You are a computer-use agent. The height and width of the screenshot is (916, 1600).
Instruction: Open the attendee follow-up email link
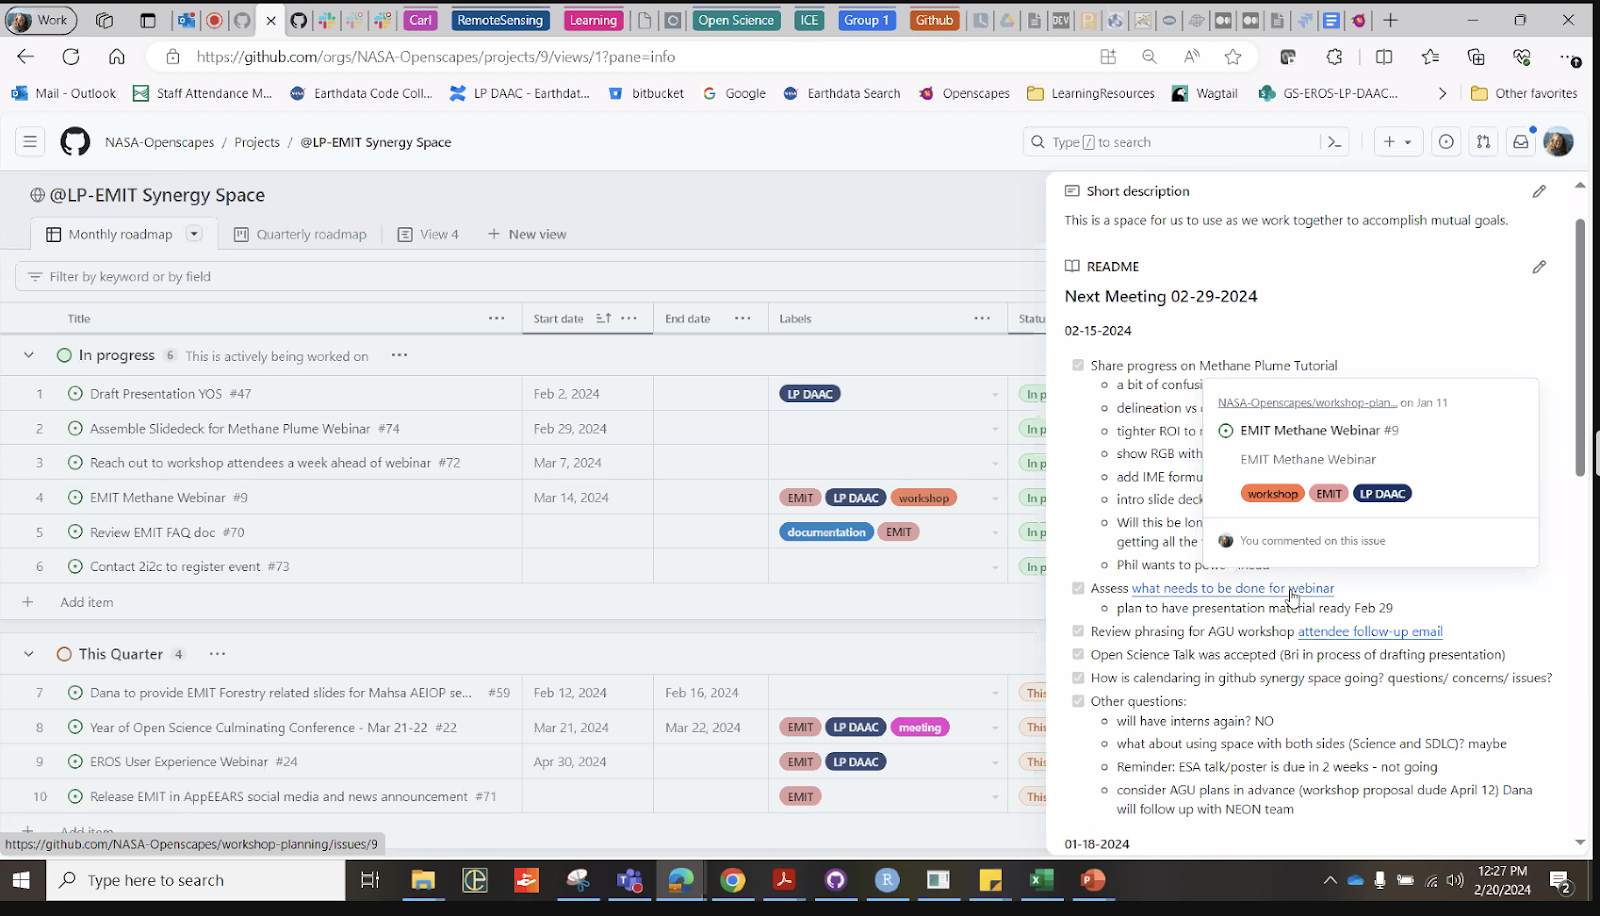(x=1370, y=631)
